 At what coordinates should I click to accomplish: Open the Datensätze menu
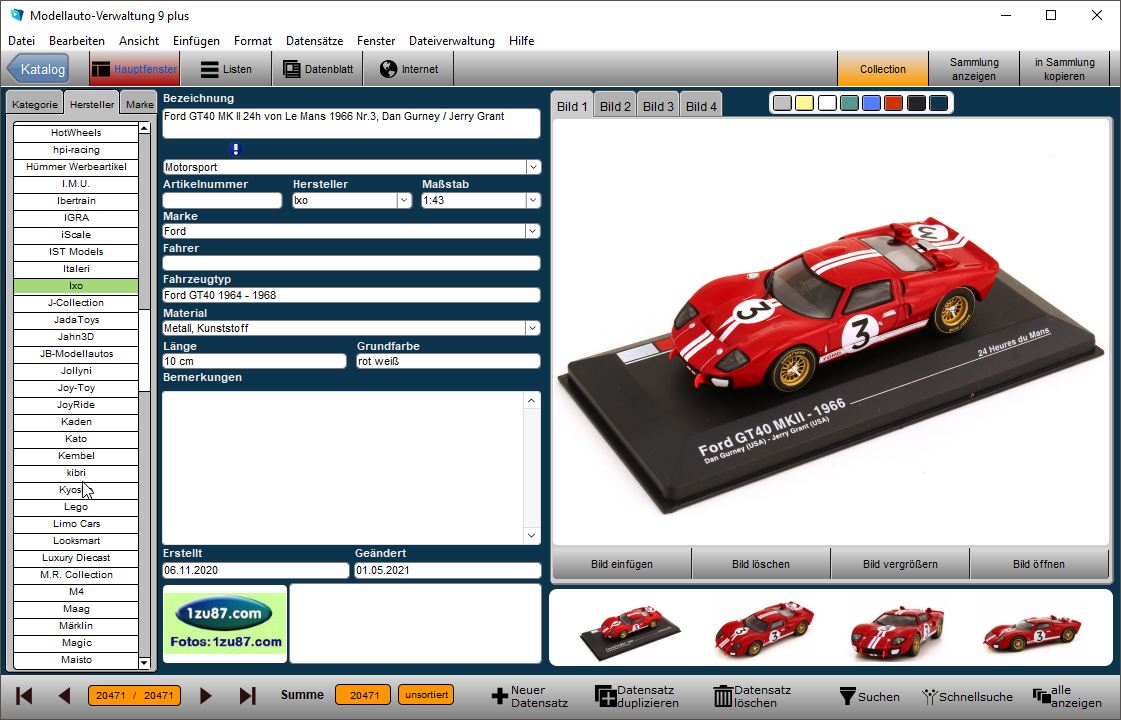pos(314,41)
